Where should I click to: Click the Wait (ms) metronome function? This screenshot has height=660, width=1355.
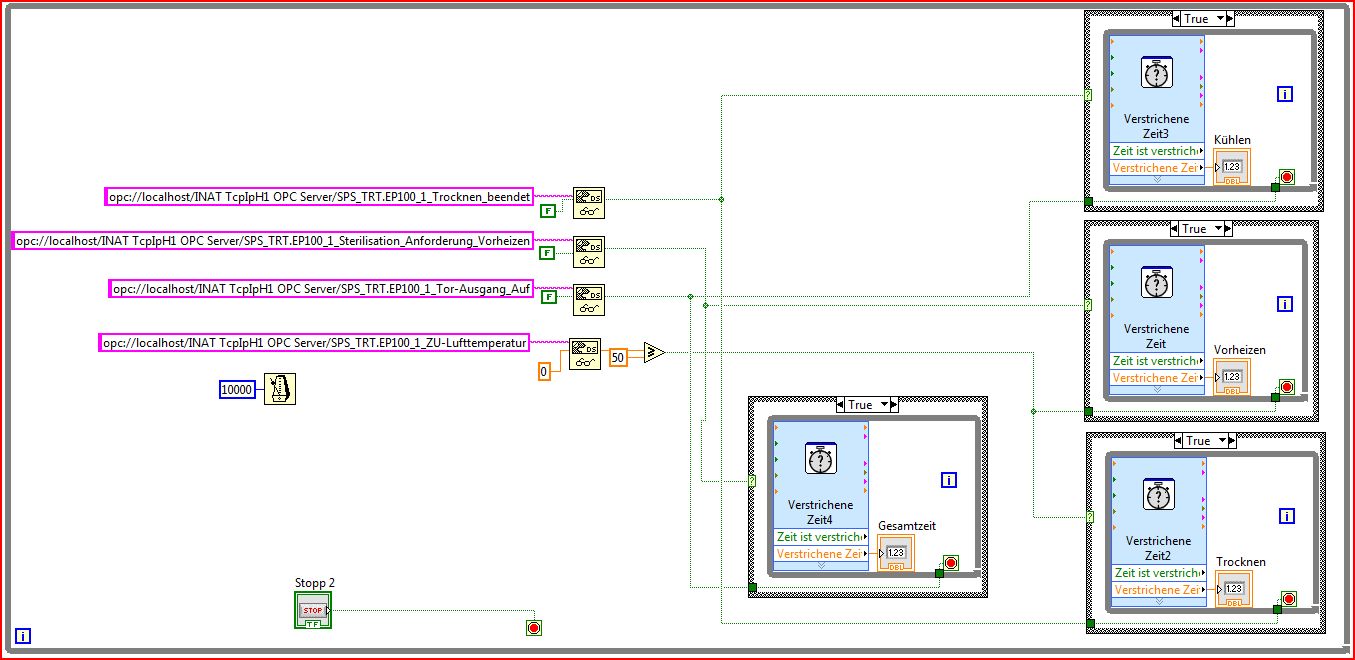click(280, 389)
